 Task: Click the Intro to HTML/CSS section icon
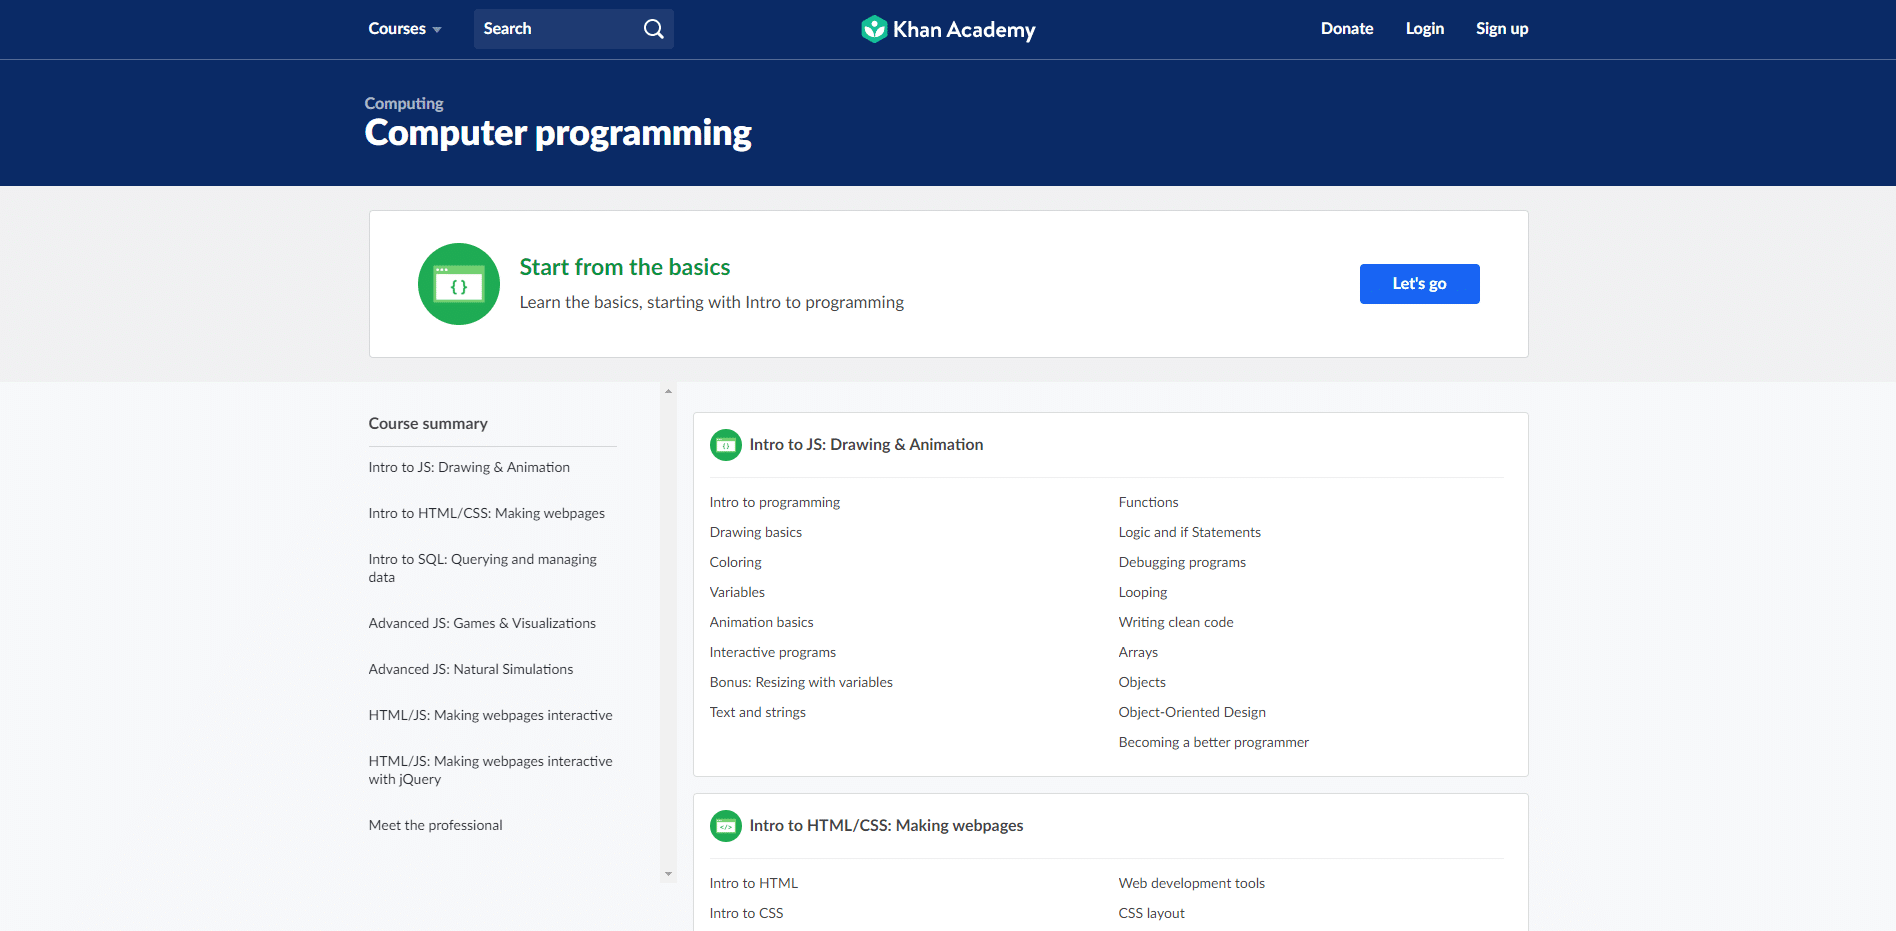coord(726,826)
